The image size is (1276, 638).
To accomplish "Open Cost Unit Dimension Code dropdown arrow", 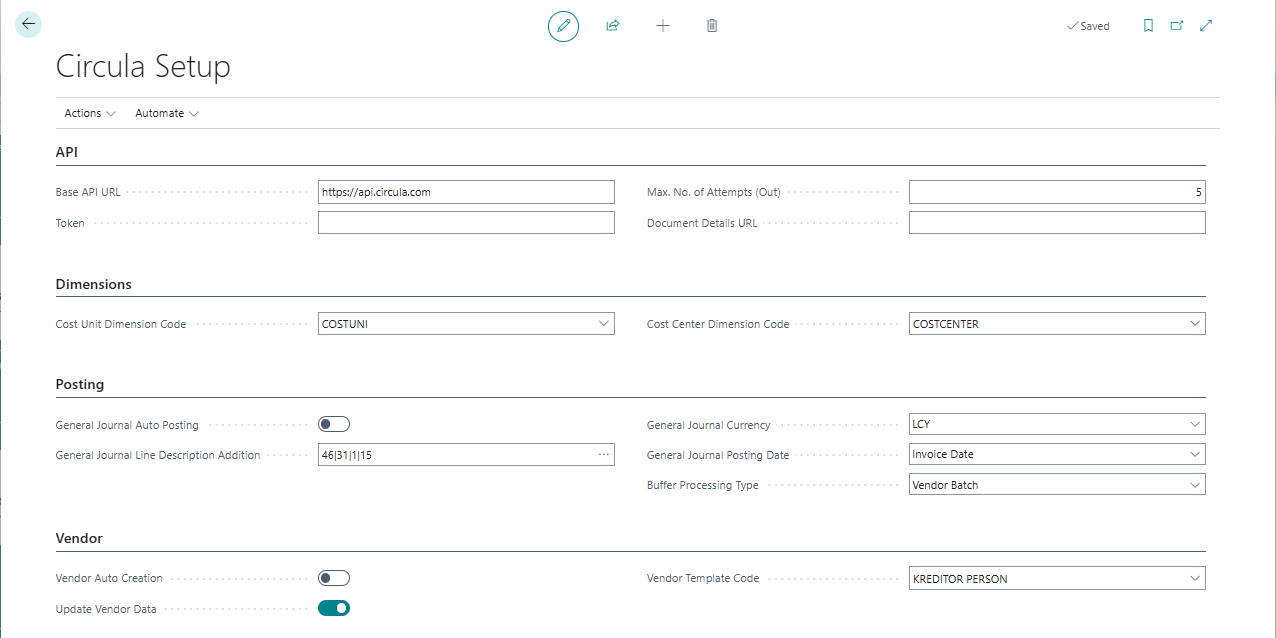I will pyautogui.click(x=603, y=323).
